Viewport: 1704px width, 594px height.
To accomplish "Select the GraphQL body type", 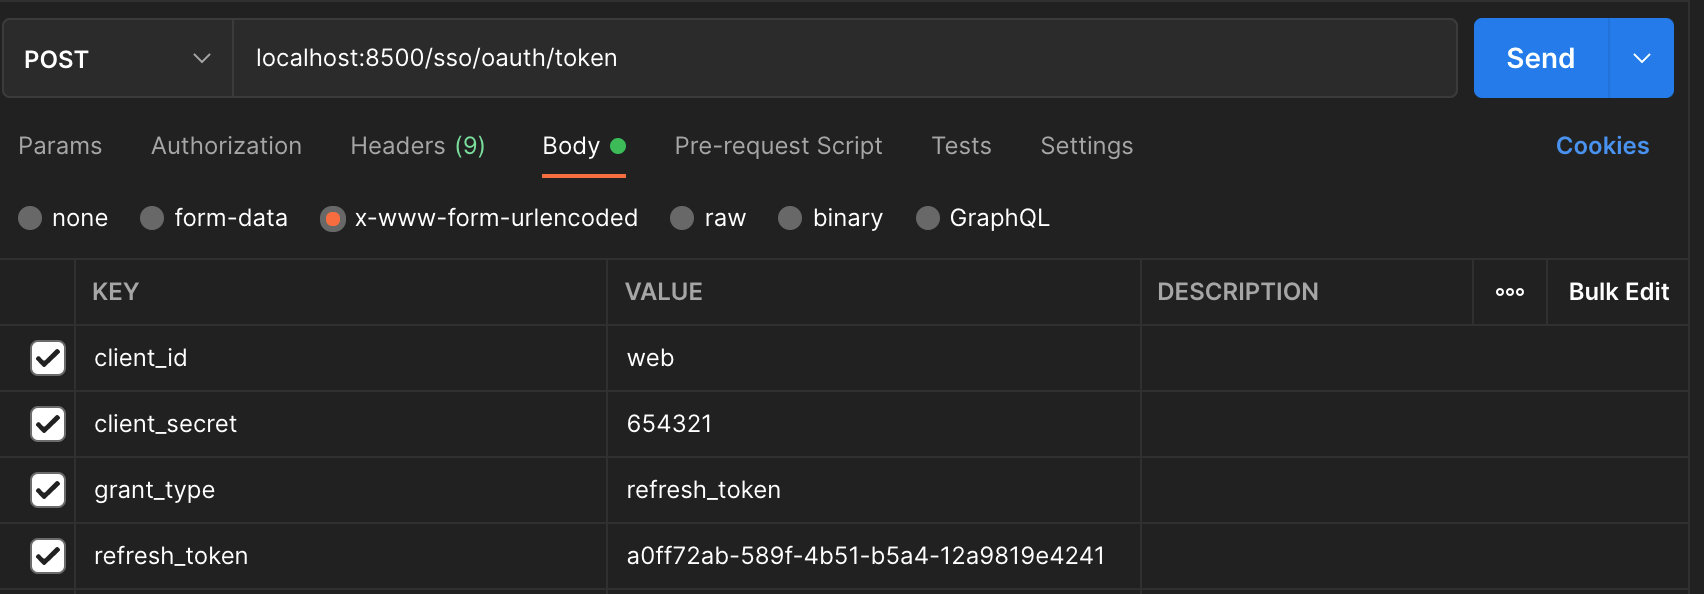I will [x=928, y=218].
